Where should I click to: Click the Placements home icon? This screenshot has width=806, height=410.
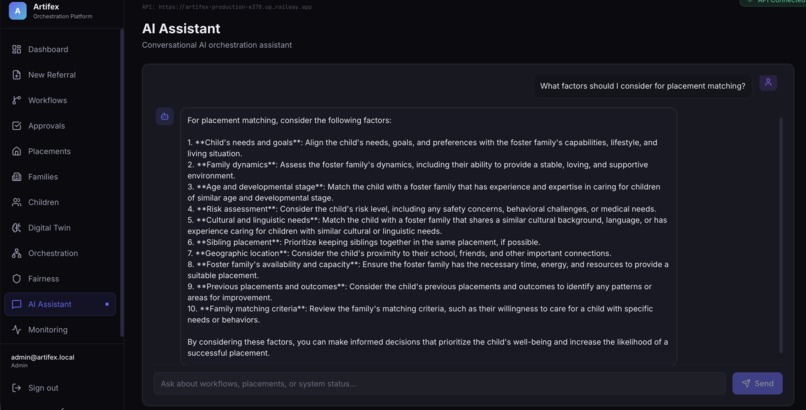[x=16, y=151]
